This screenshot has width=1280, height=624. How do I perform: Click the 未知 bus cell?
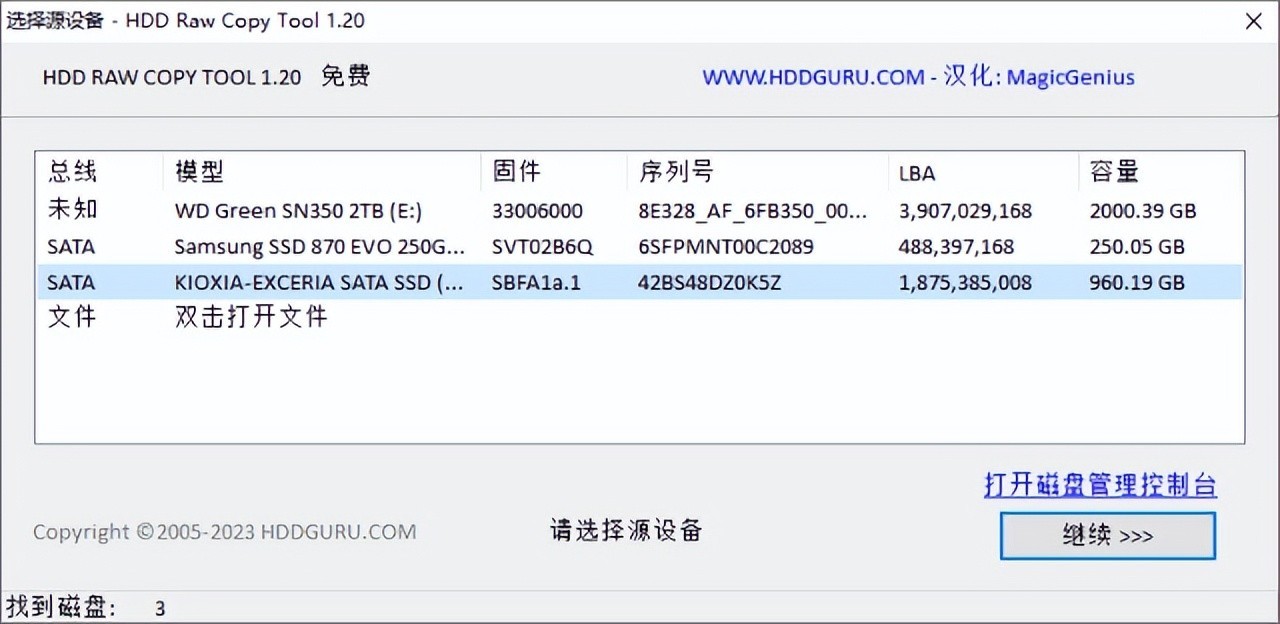tap(72, 210)
